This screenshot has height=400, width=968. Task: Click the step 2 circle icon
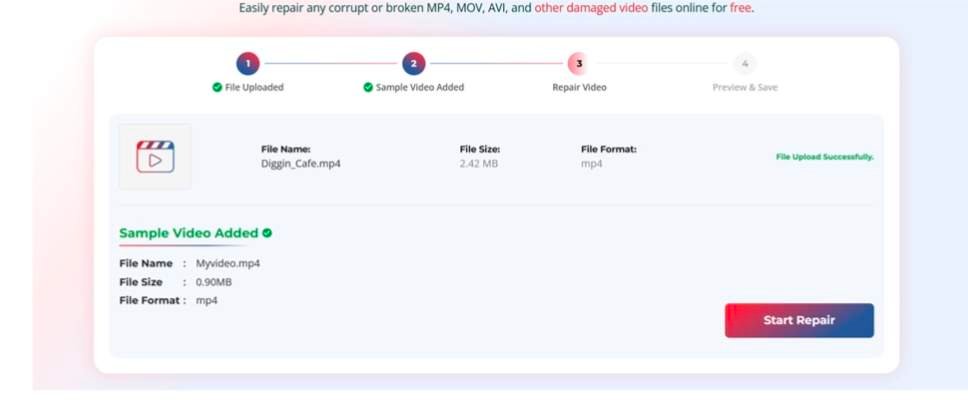coord(414,64)
